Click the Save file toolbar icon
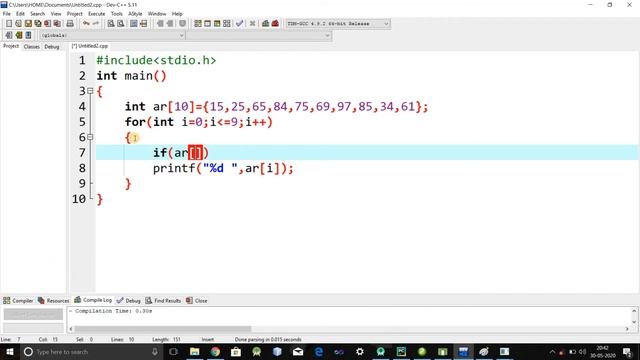The width and height of the screenshot is (640, 360). 28,24
